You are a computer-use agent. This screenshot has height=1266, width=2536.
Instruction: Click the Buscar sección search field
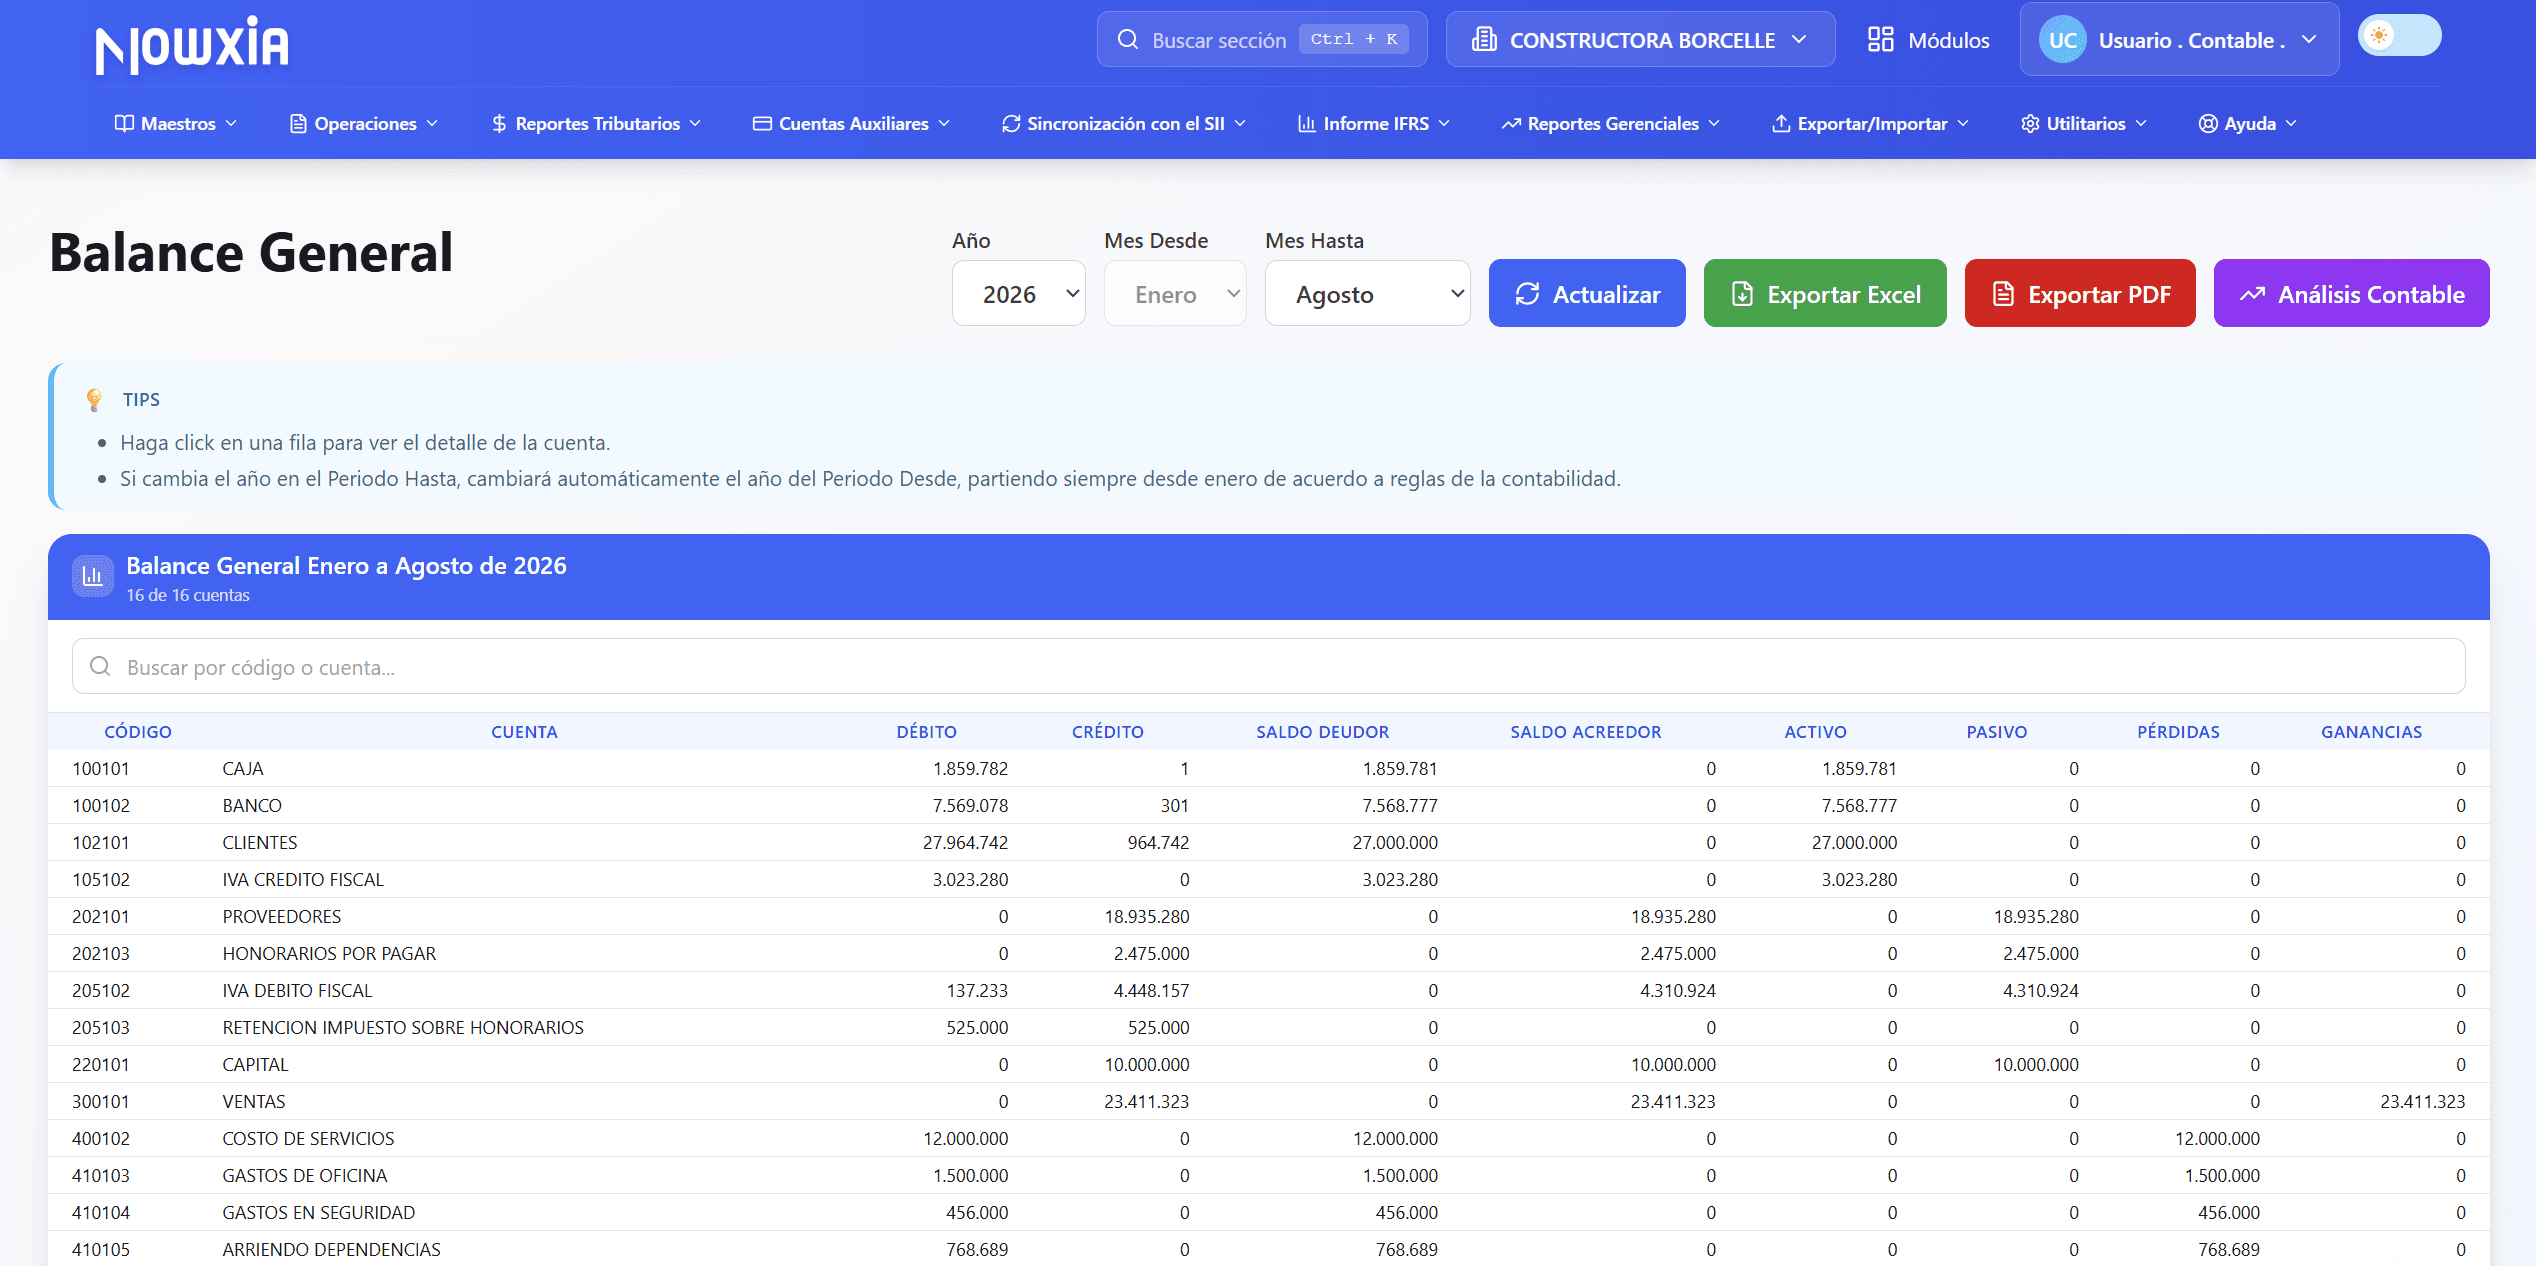click(x=1262, y=40)
